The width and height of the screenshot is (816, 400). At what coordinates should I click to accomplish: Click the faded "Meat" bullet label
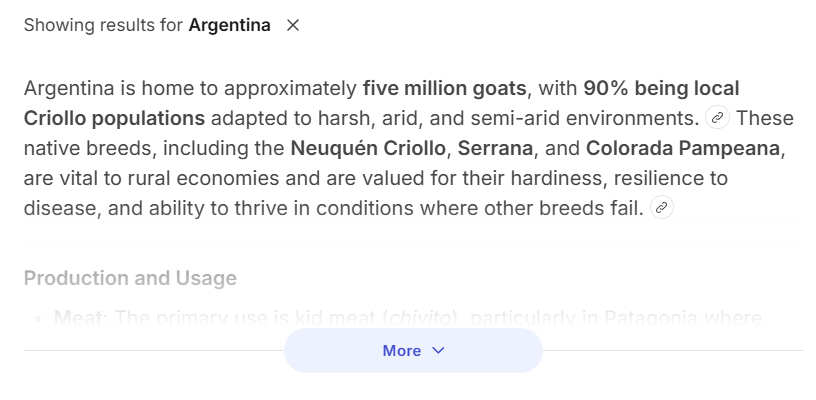80,318
